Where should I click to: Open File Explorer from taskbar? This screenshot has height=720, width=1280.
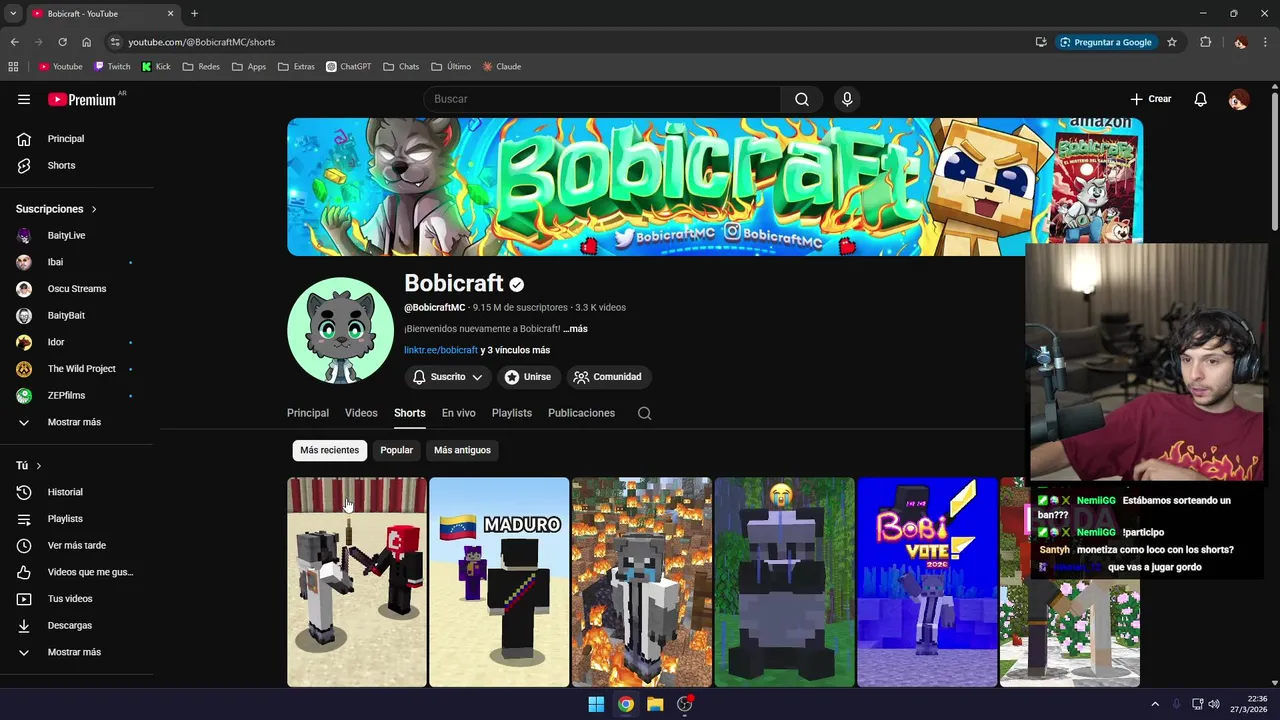(655, 704)
